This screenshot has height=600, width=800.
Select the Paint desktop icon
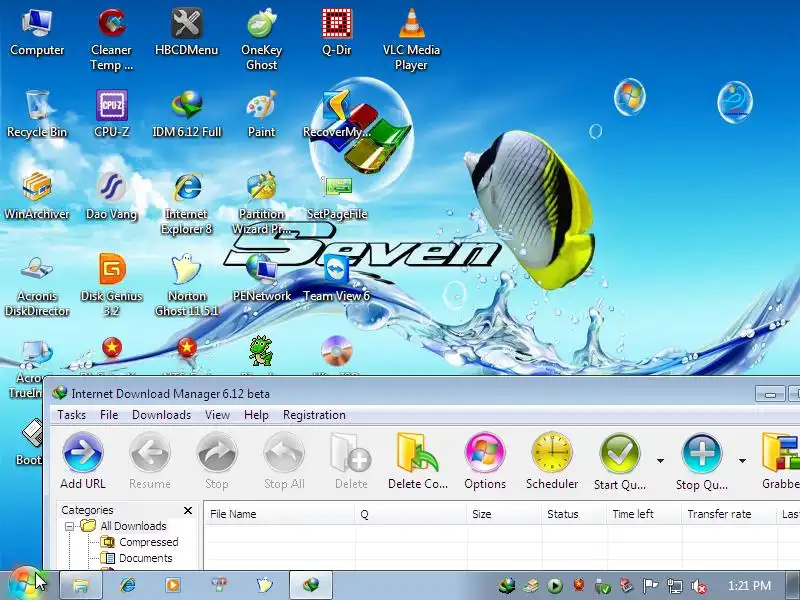click(262, 114)
